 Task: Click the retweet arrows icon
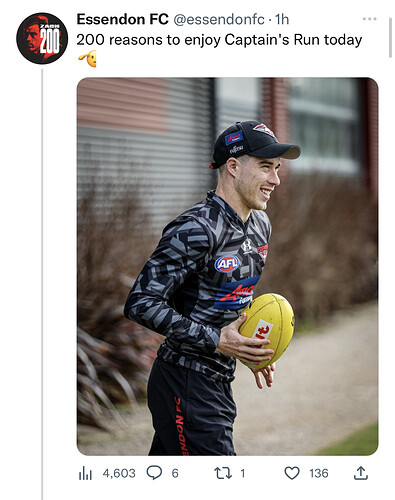pyautogui.click(x=223, y=473)
